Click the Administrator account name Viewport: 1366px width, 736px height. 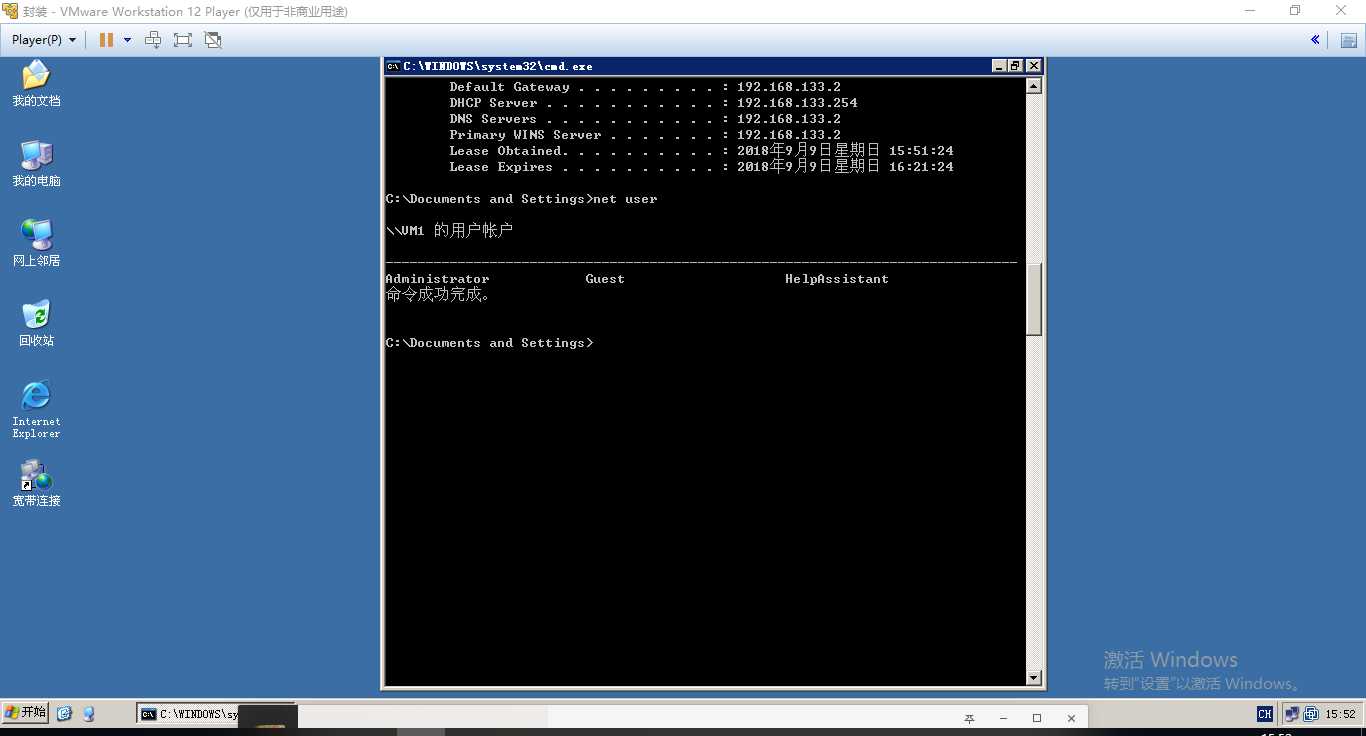pyautogui.click(x=437, y=279)
